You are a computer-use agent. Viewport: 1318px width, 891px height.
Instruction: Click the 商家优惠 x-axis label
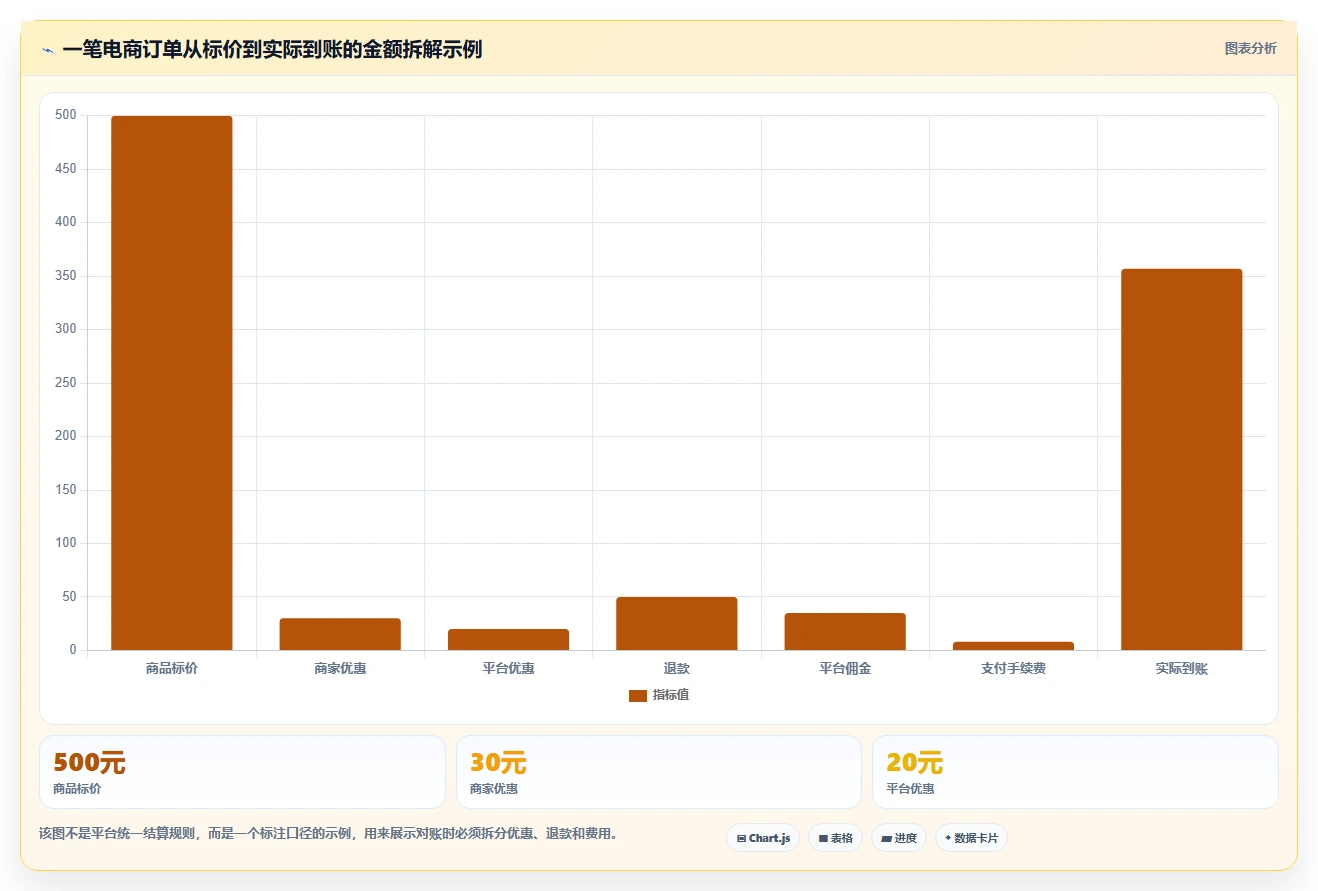point(340,668)
